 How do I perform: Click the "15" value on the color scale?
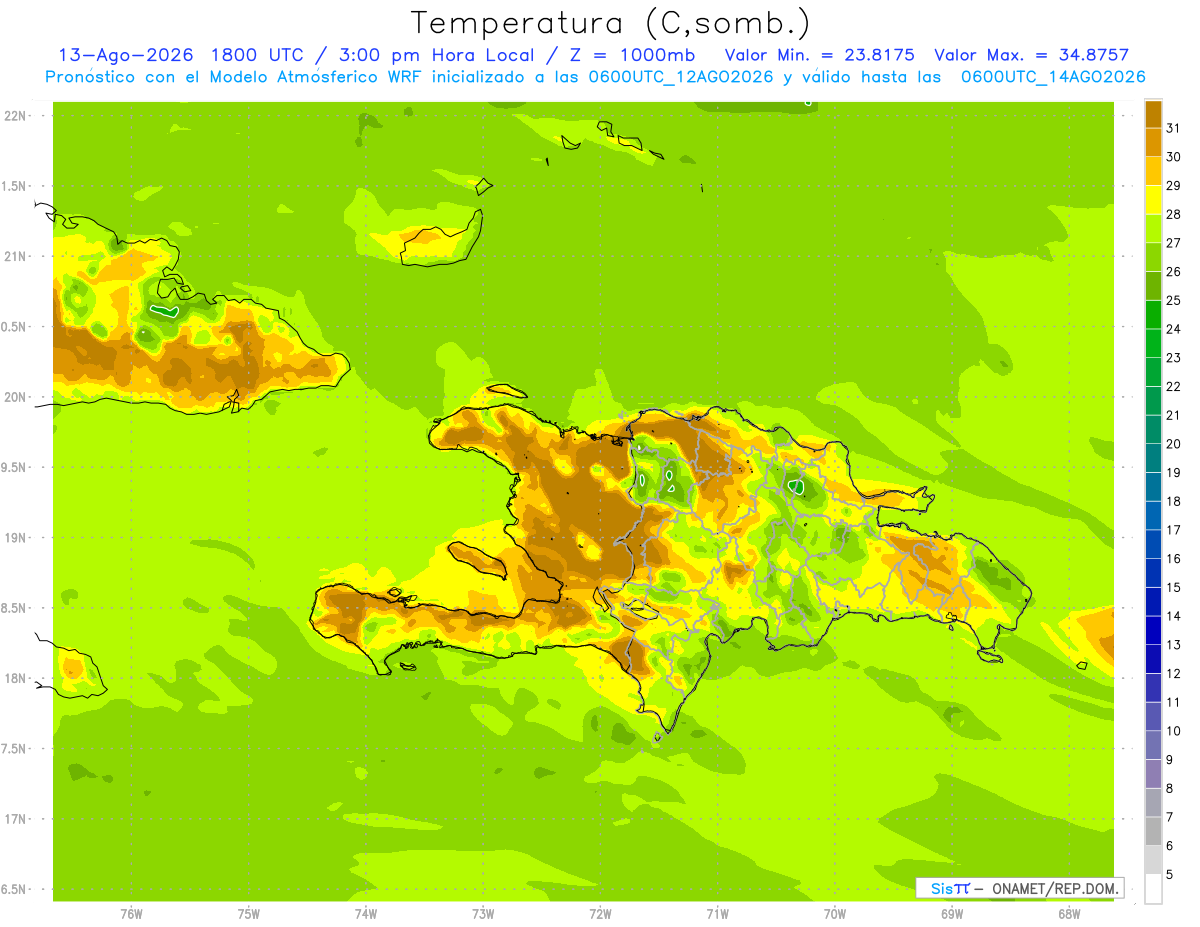tap(1173, 587)
